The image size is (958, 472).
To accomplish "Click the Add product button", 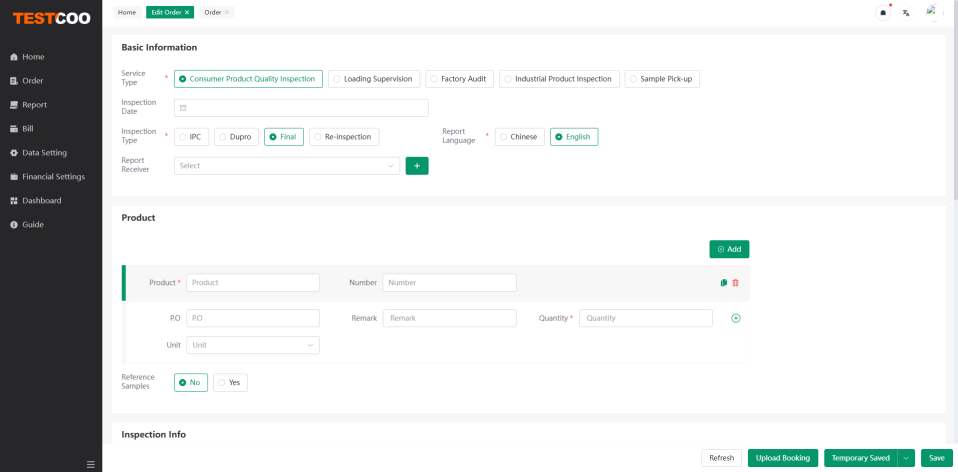I will coord(729,249).
